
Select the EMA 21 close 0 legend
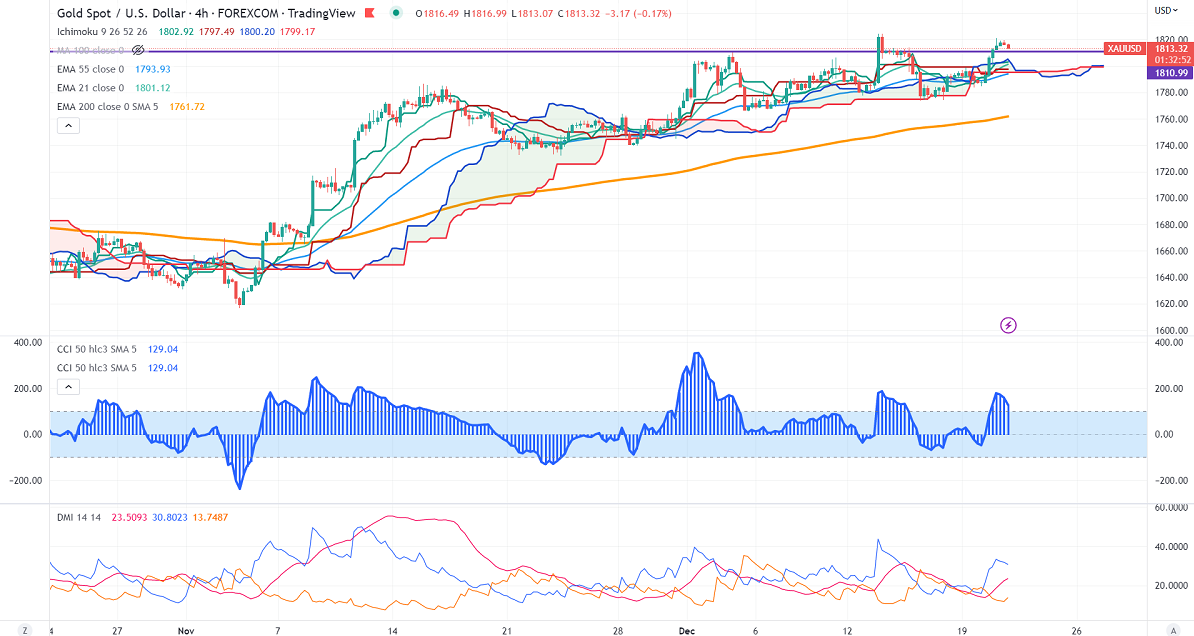[x=90, y=88]
